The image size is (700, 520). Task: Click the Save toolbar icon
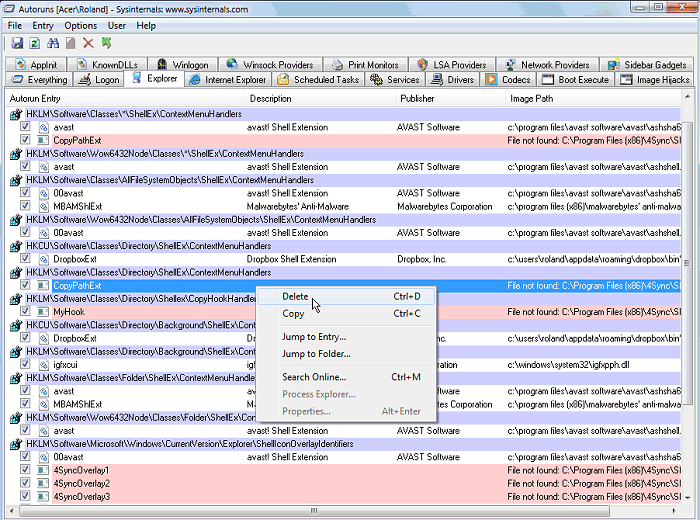(17, 43)
